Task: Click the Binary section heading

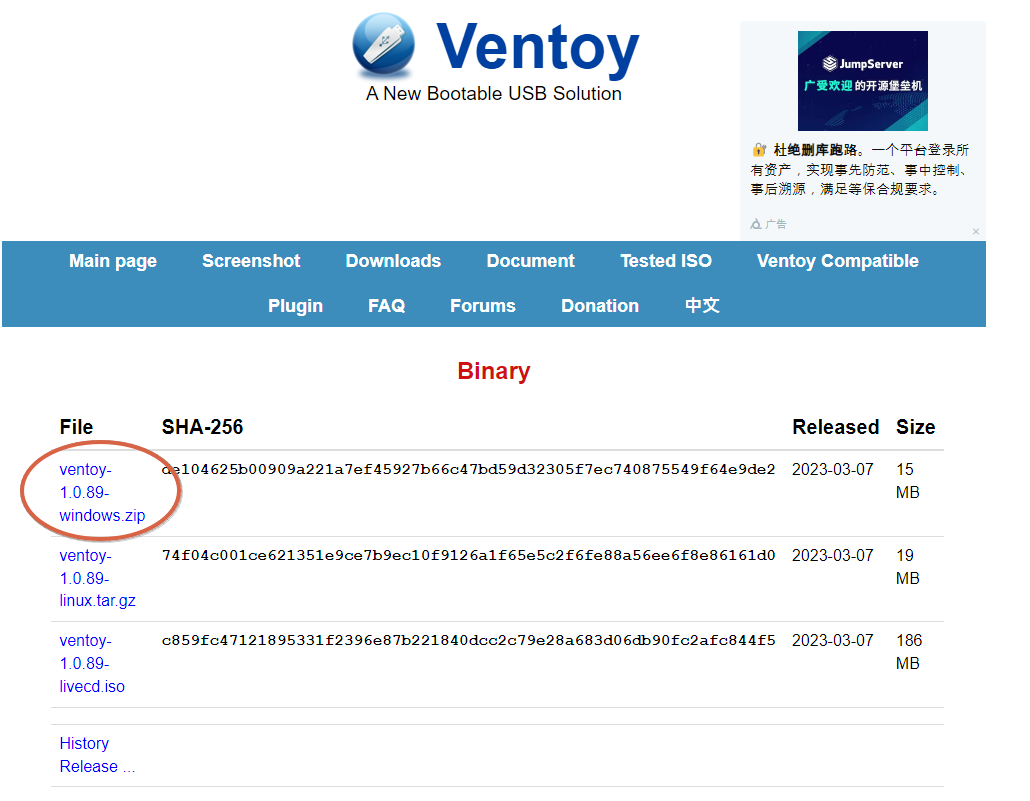Action: coord(494,371)
